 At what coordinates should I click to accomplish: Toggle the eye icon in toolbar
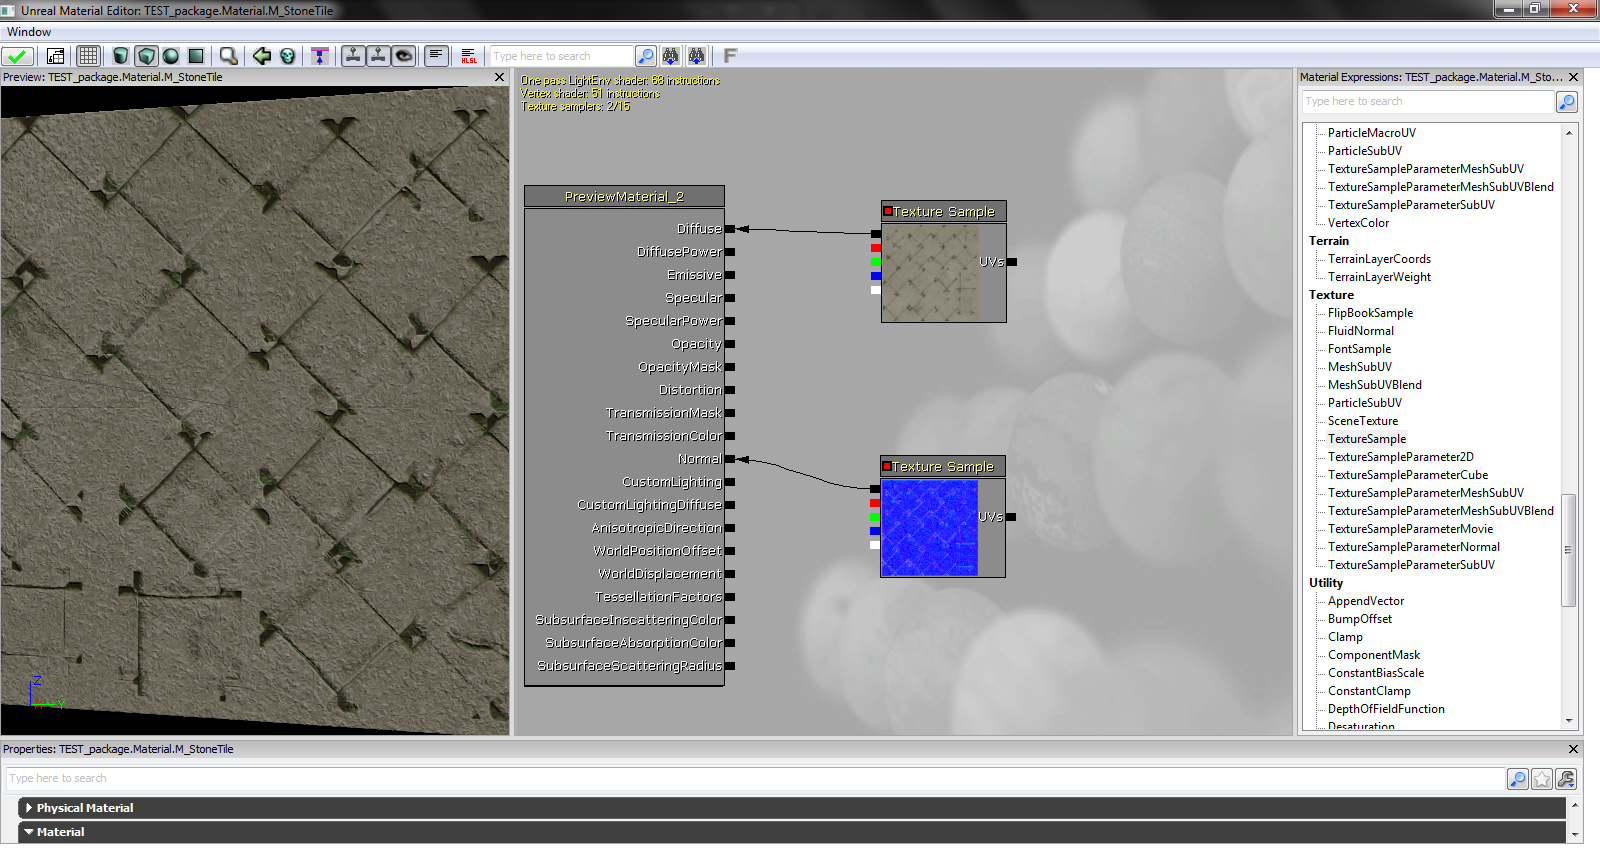click(404, 56)
